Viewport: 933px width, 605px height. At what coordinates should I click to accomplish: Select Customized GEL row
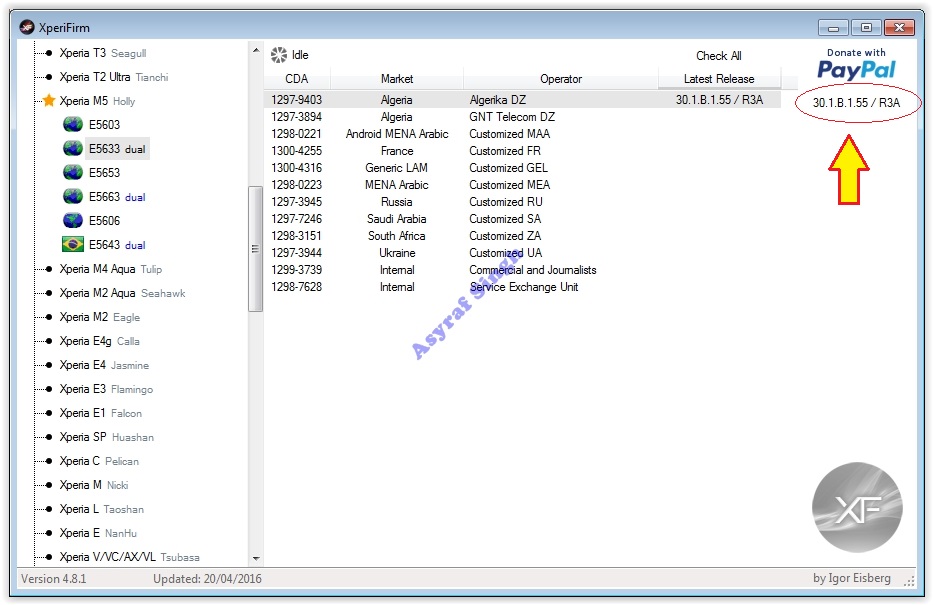tap(522, 168)
